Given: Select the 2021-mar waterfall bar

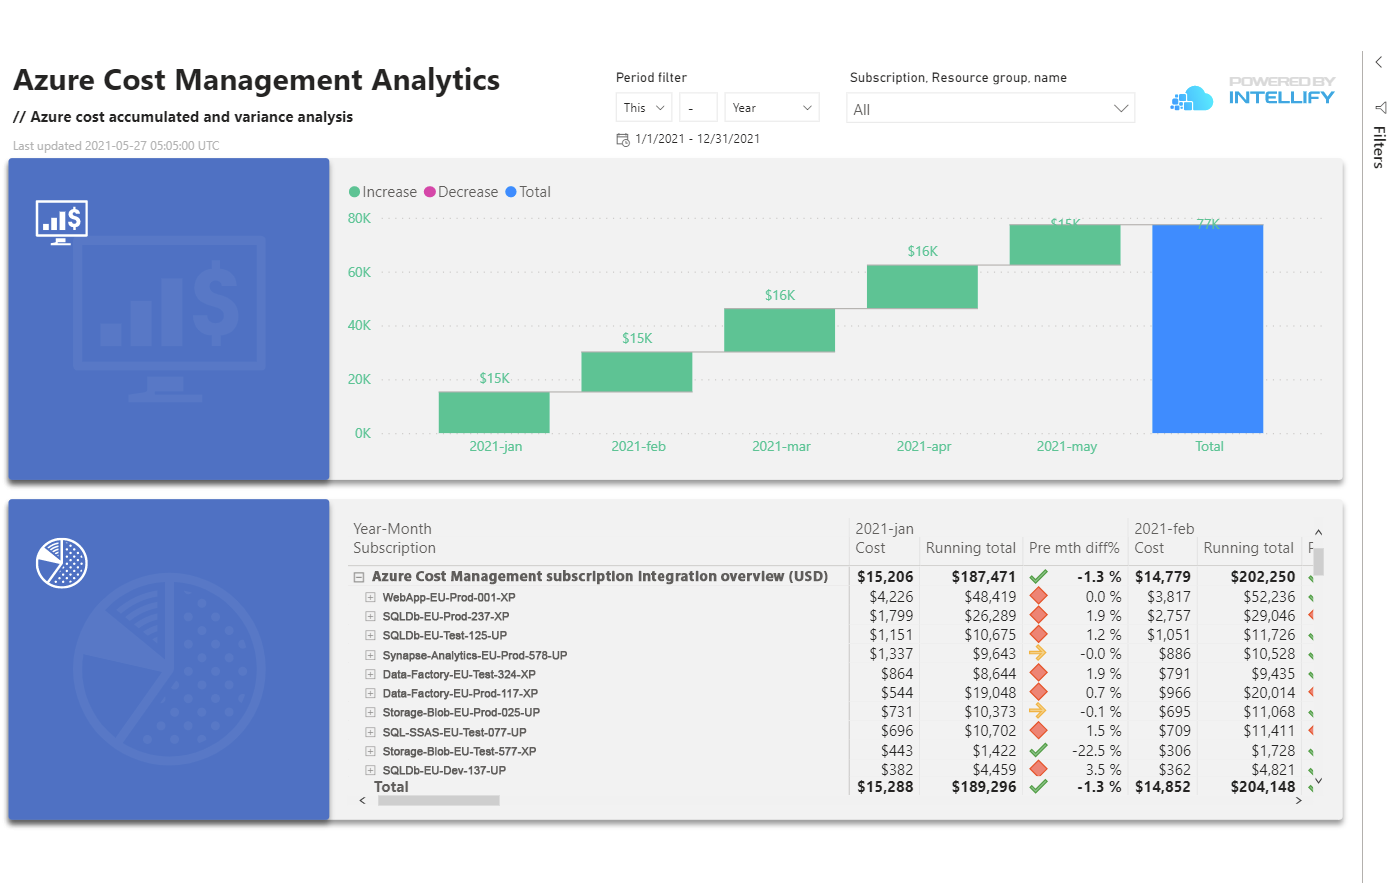Looking at the screenshot, I should point(779,330).
